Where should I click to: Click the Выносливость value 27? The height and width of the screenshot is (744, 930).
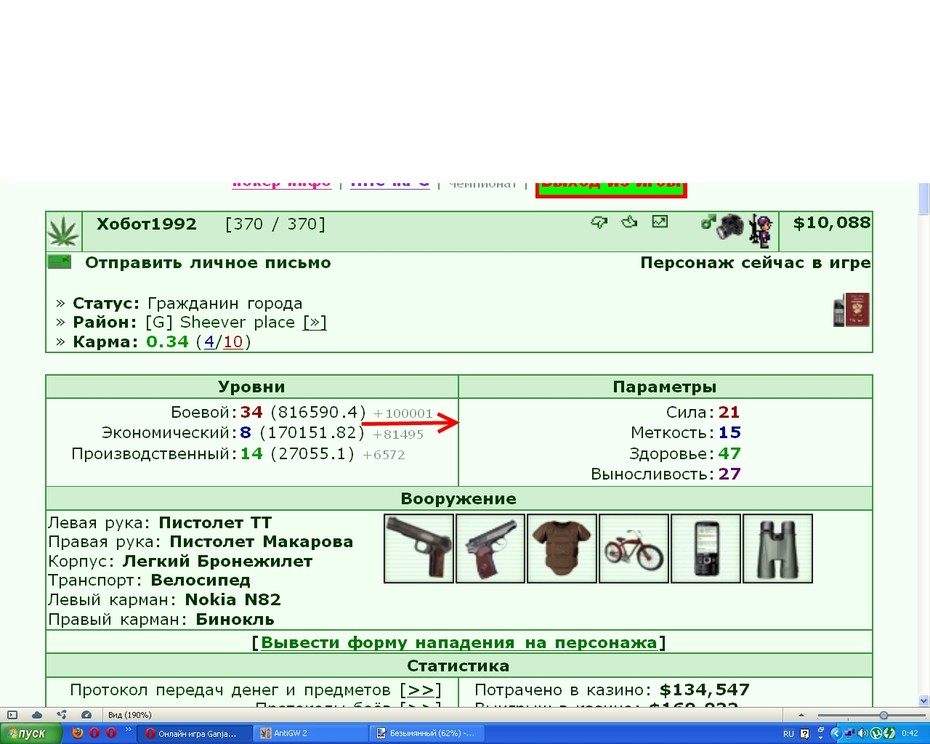click(x=730, y=474)
